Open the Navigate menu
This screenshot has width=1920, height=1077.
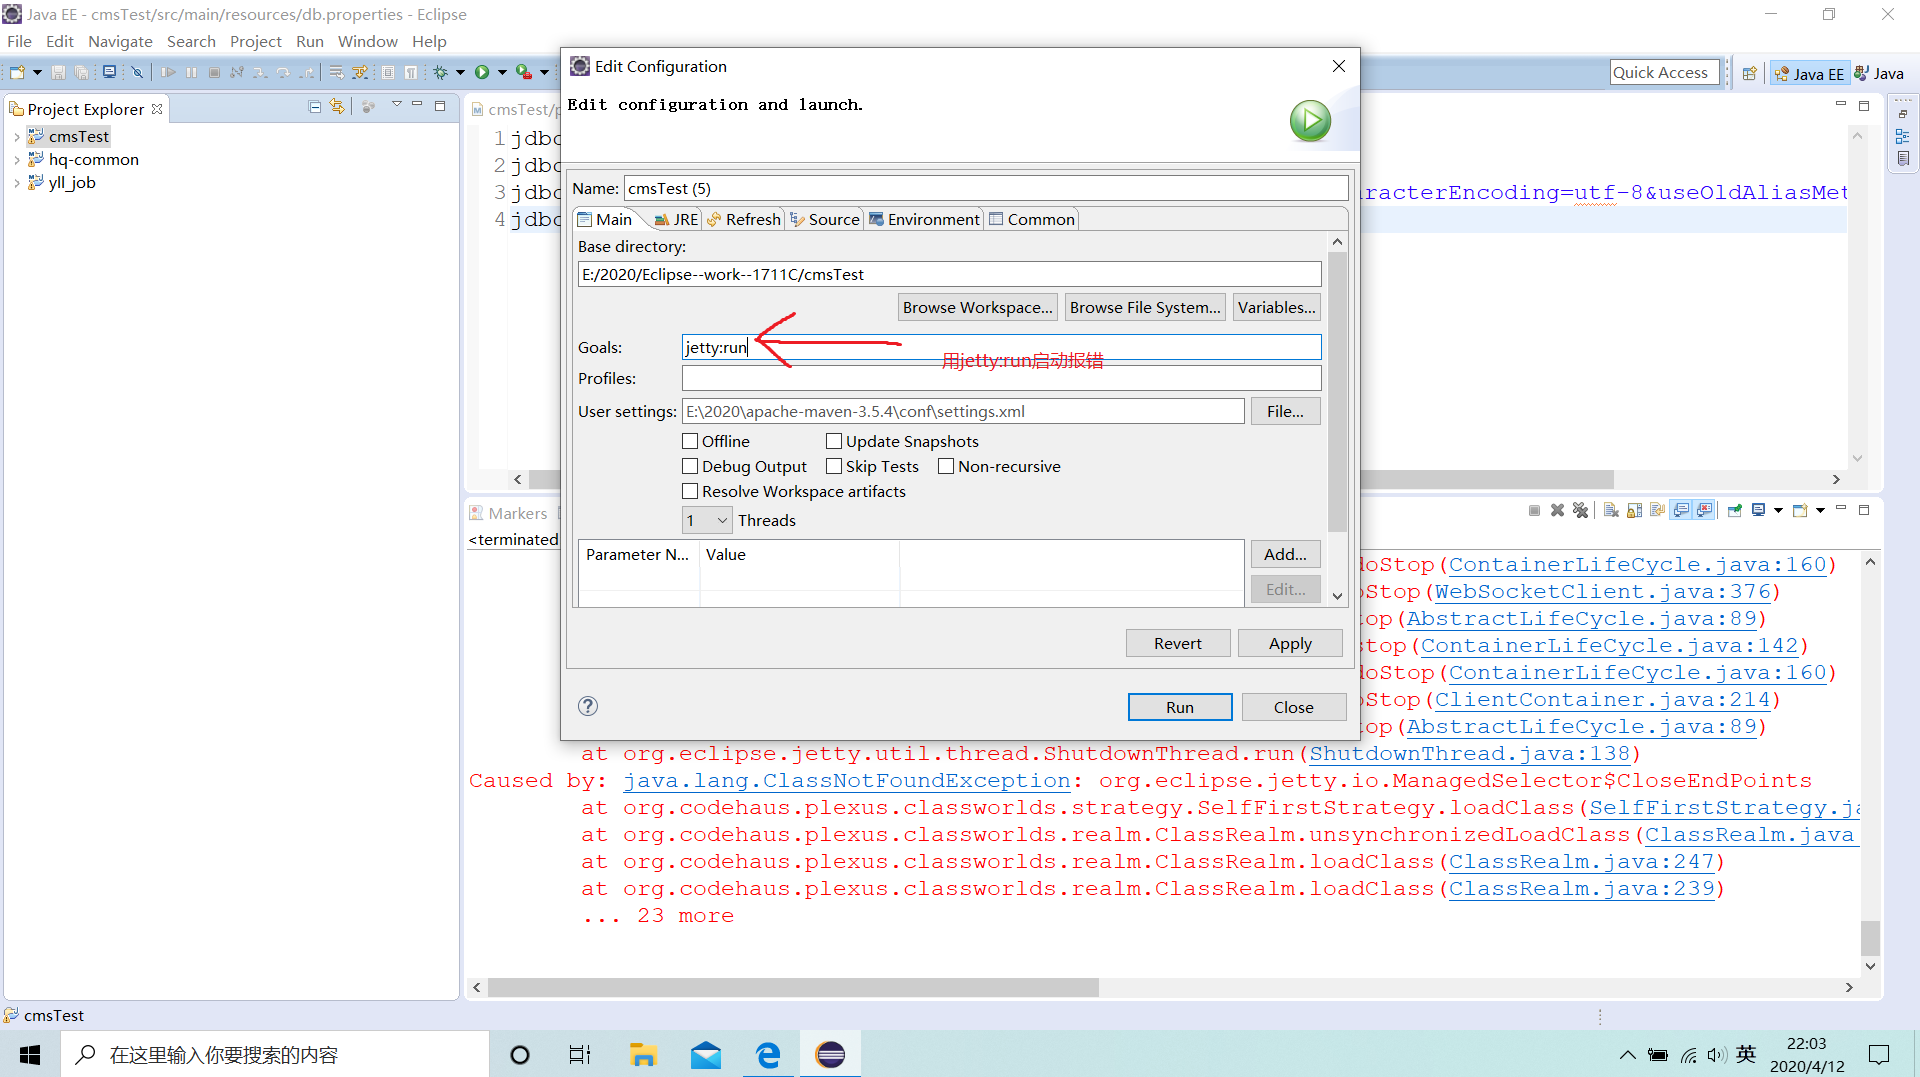click(x=120, y=41)
